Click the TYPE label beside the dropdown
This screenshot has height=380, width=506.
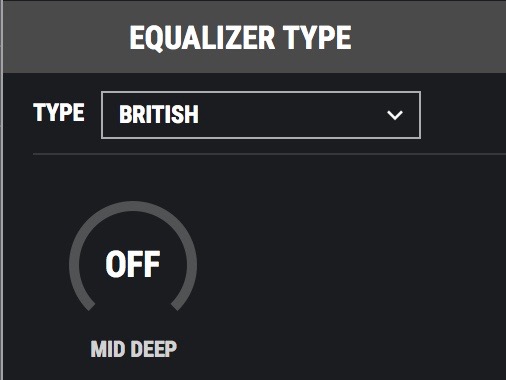pos(59,112)
